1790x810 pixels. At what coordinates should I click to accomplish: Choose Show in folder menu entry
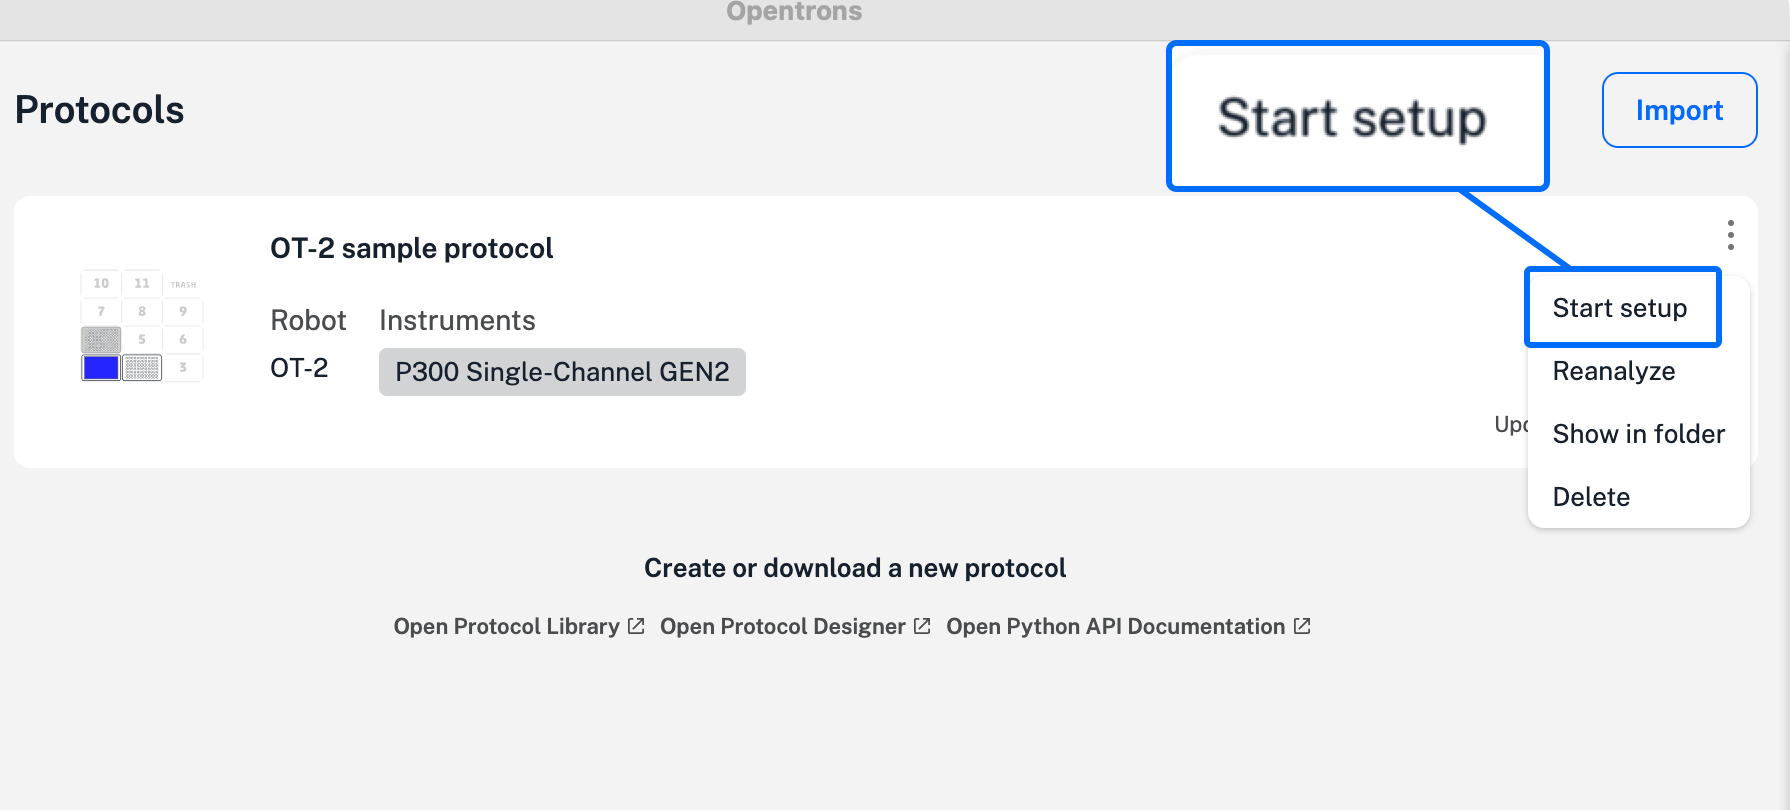[1638, 434]
